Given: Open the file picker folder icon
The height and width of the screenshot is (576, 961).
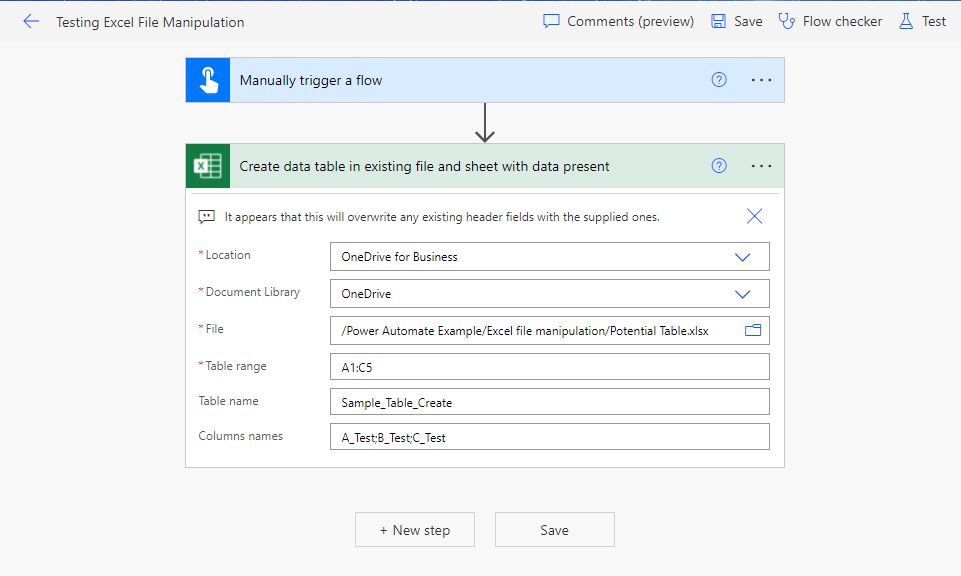Looking at the screenshot, I should 753,330.
